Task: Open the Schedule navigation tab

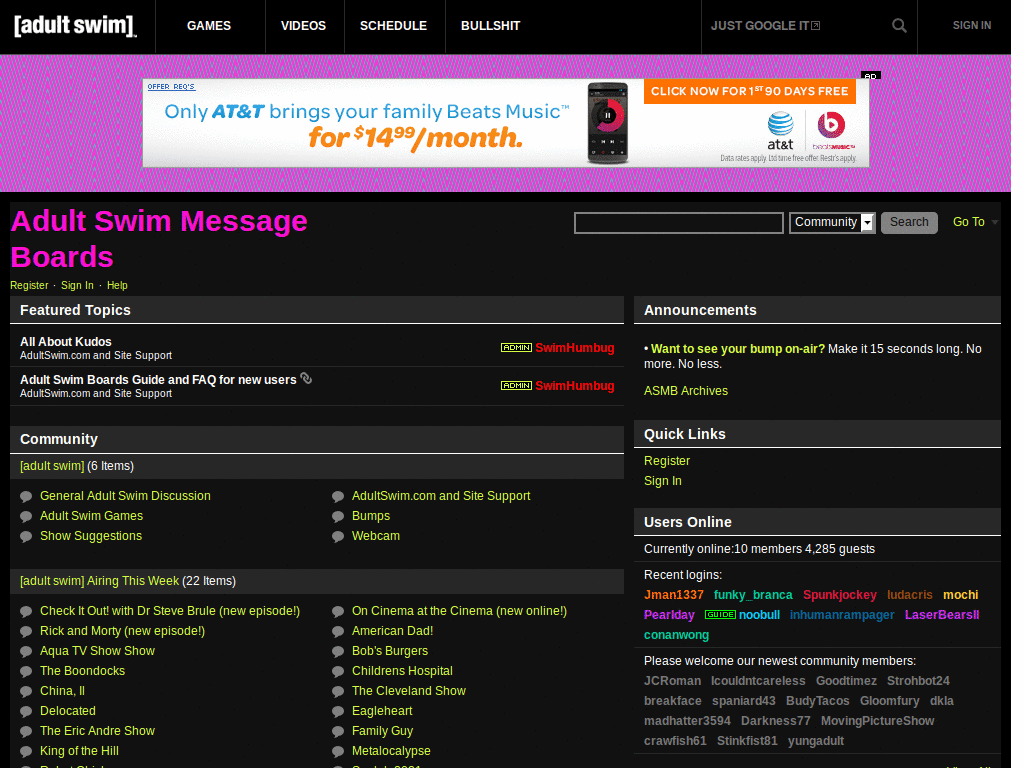Action: click(x=393, y=26)
